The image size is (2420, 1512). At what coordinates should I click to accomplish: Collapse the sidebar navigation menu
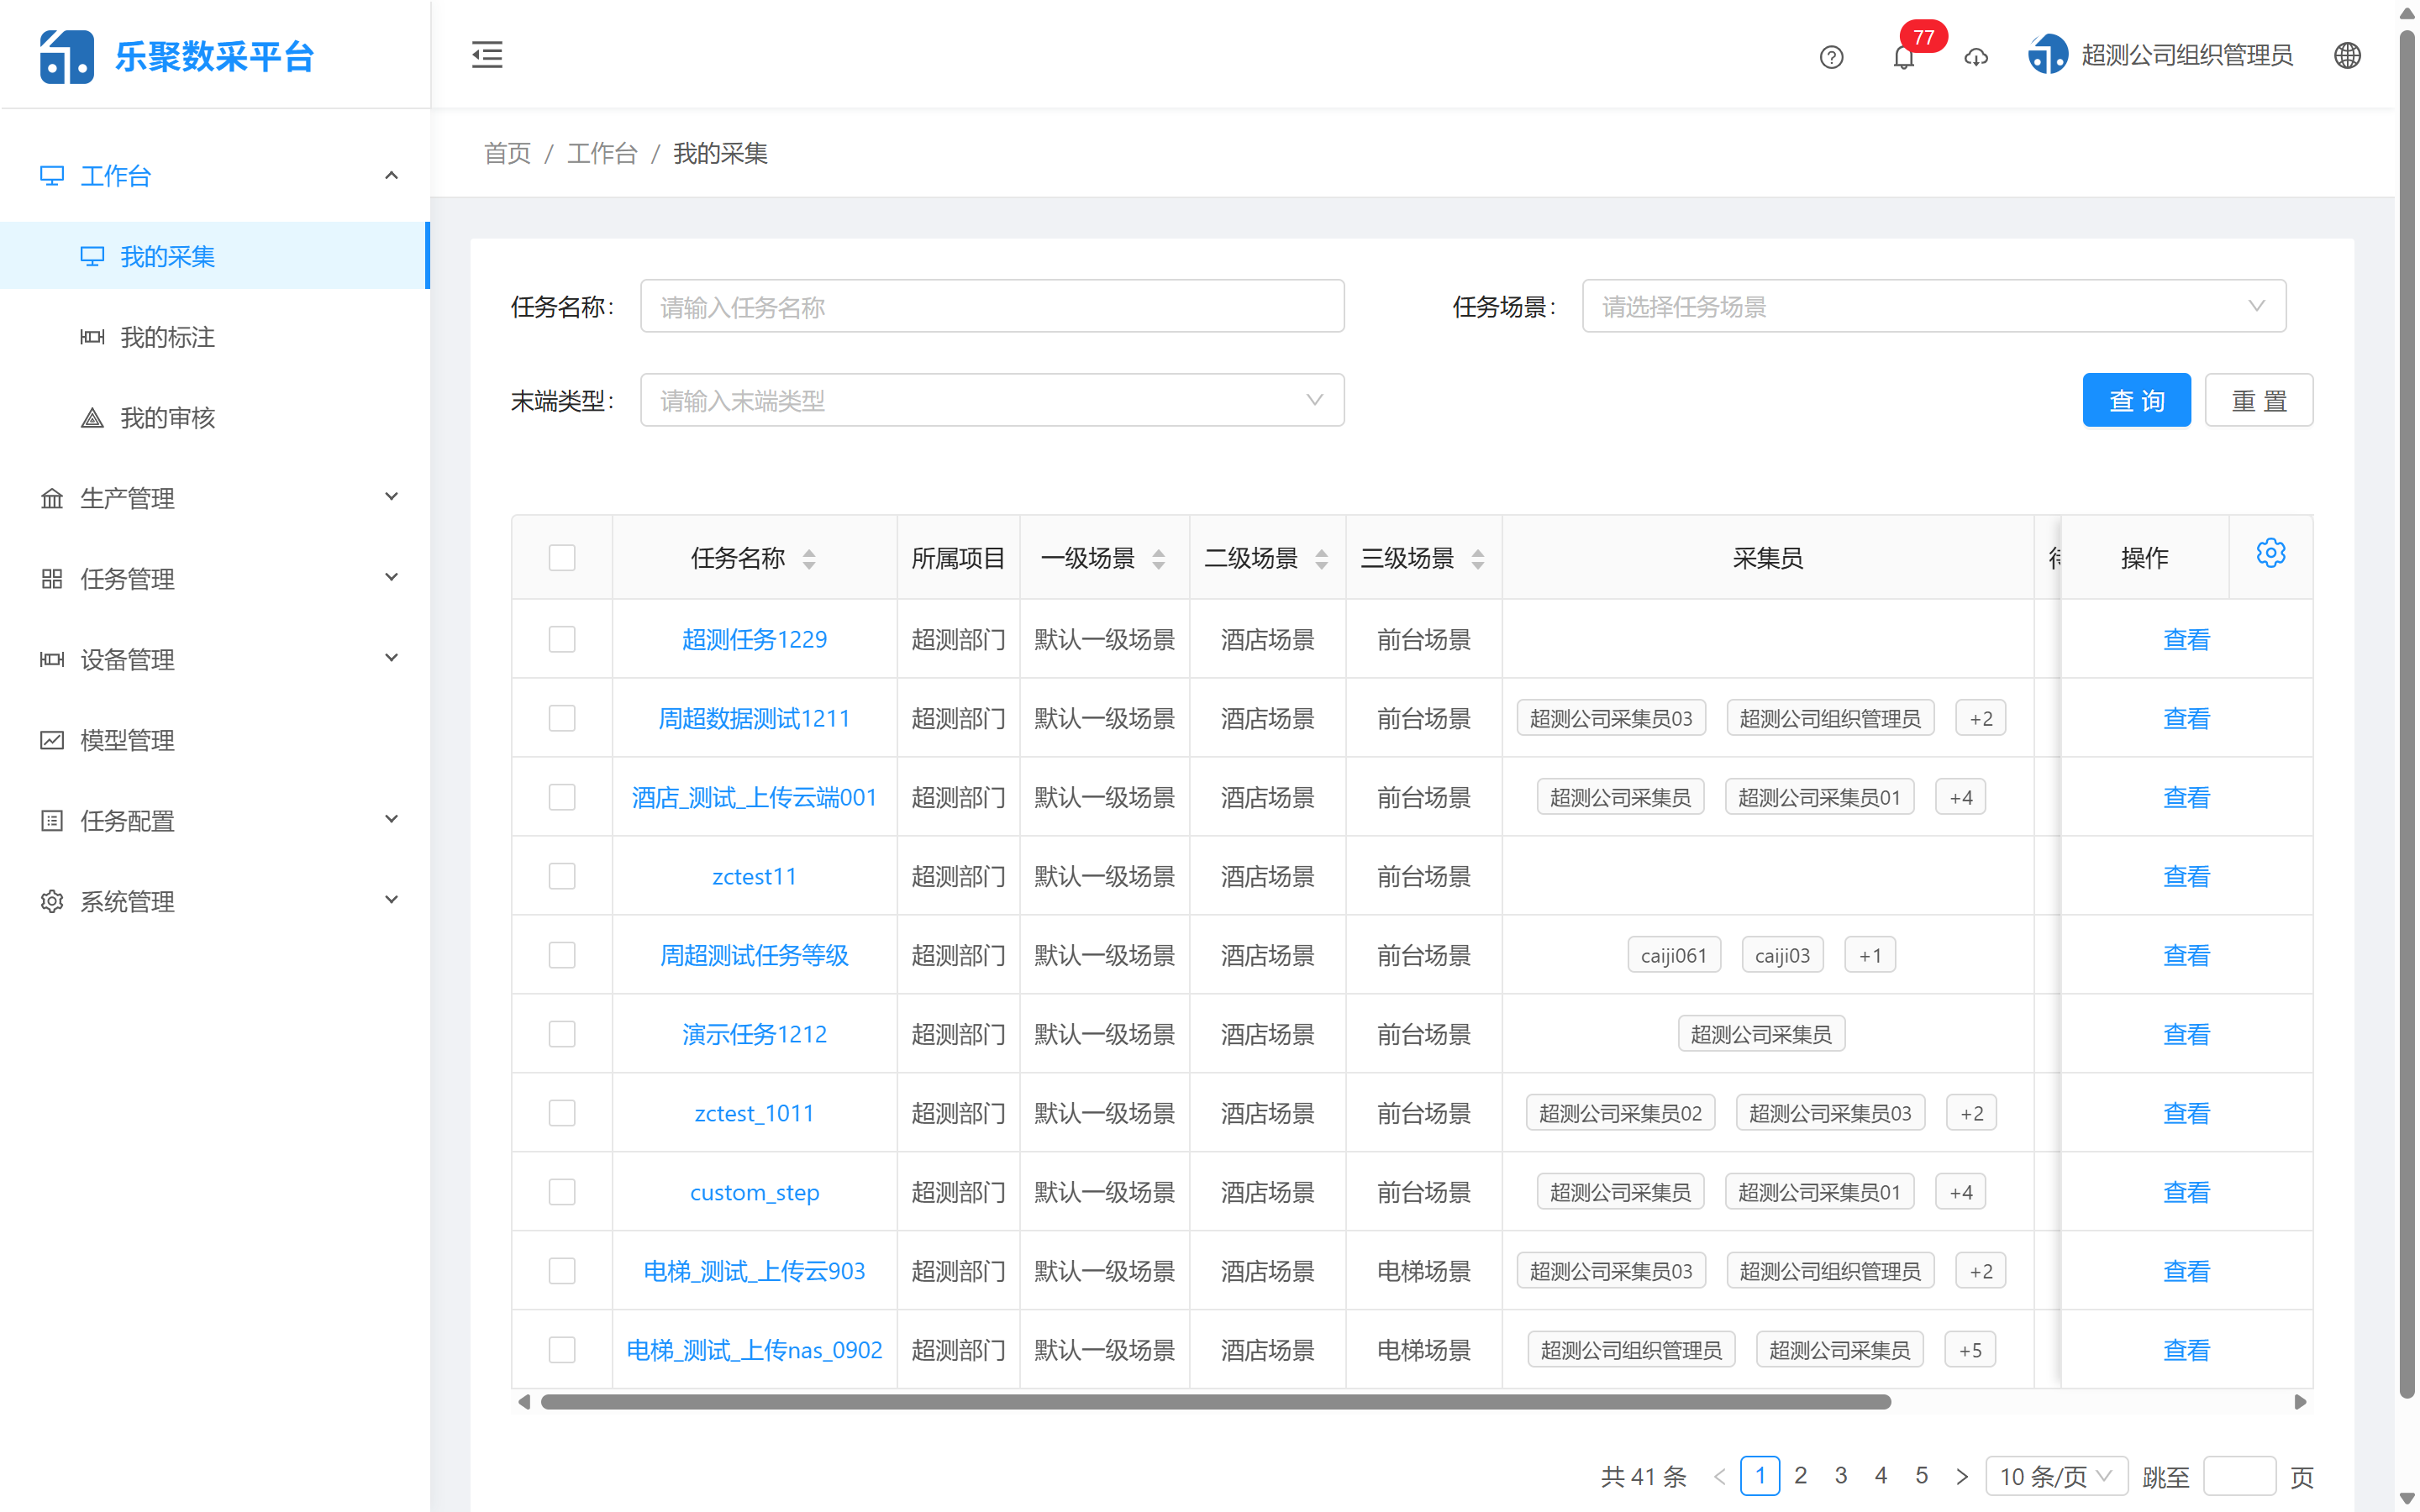click(x=487, y=55)
